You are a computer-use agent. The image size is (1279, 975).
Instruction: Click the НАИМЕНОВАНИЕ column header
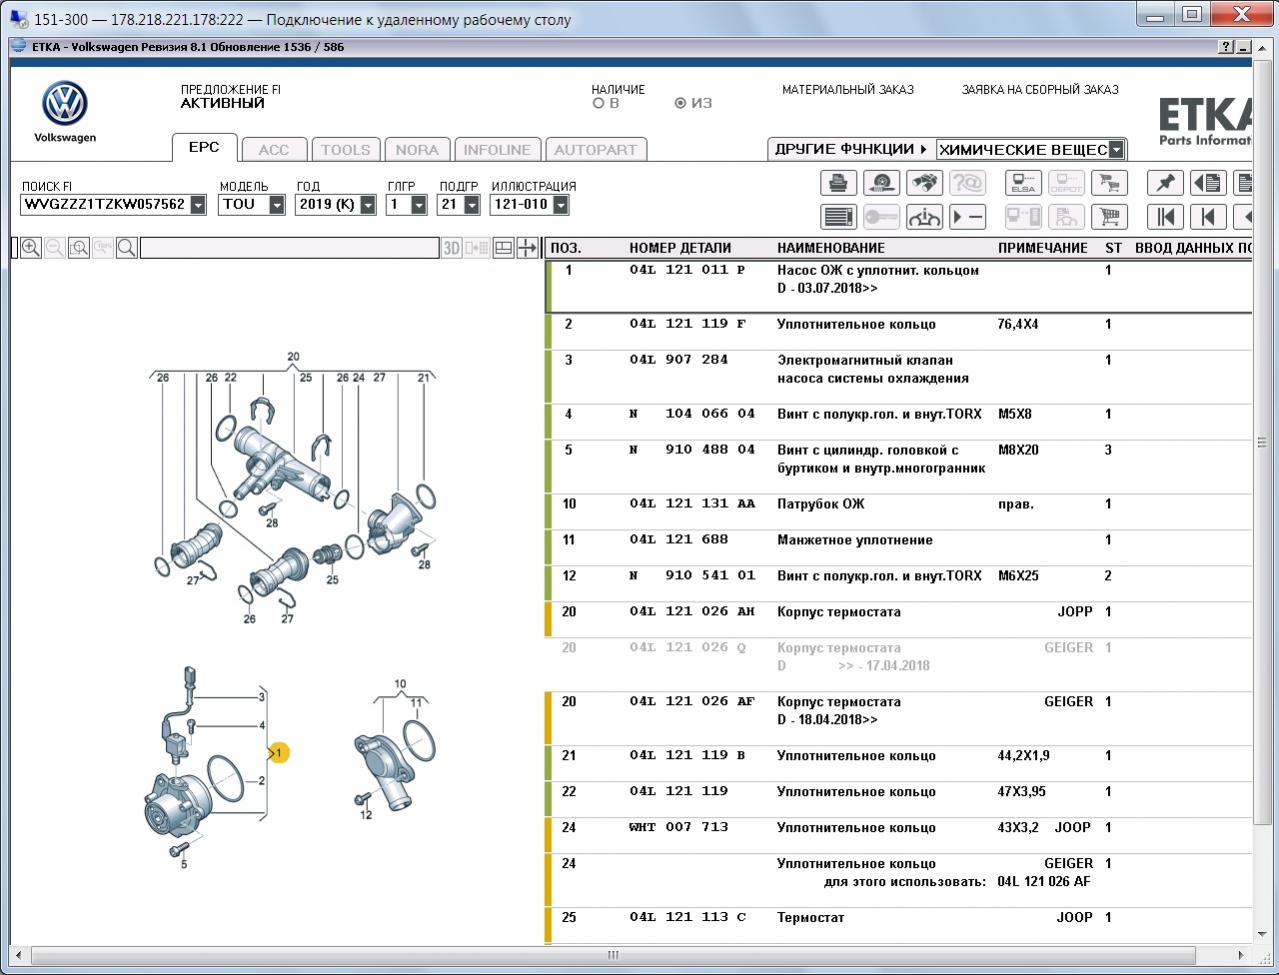point(831,248)
